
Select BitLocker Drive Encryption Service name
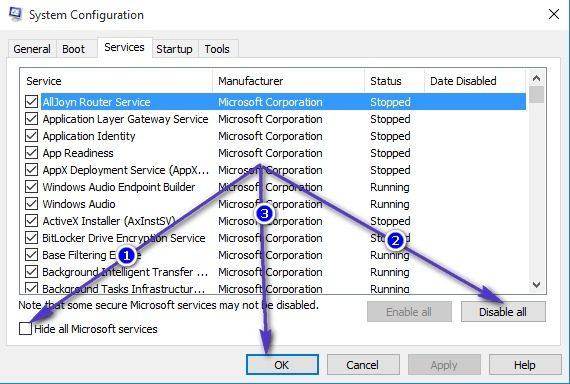(x=124, y=238)
